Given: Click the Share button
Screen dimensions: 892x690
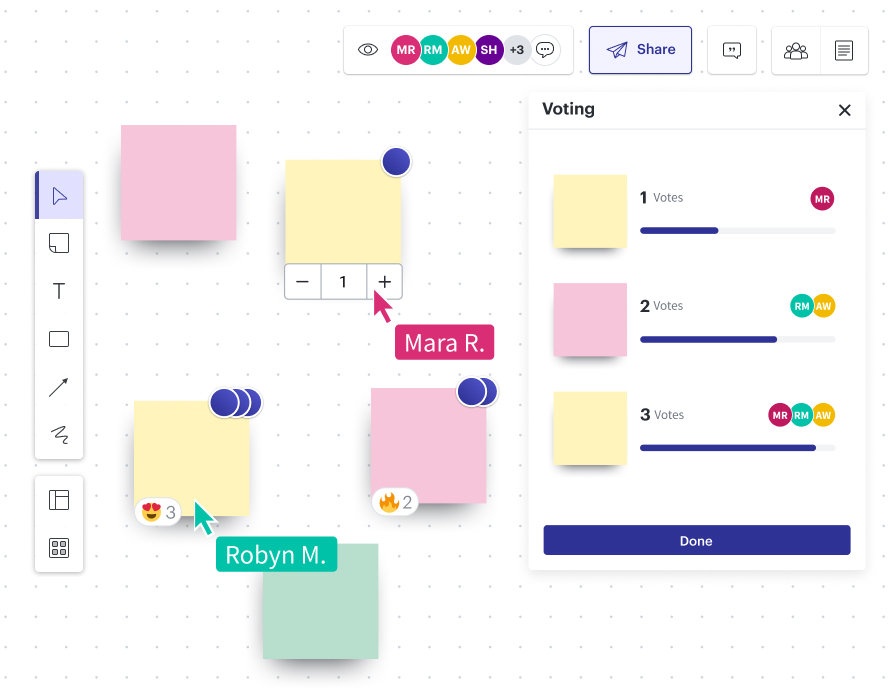Looking at the screenshot, I should [x=640, y=49].
